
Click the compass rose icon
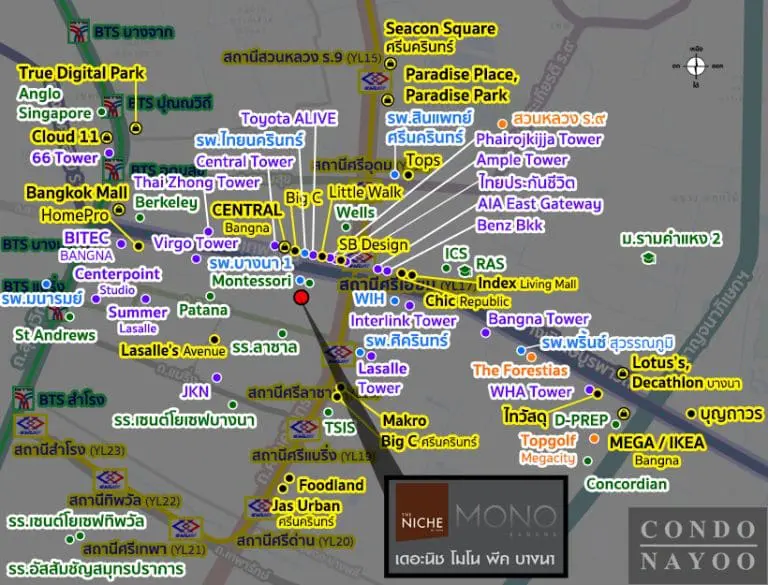pos(696,66)
